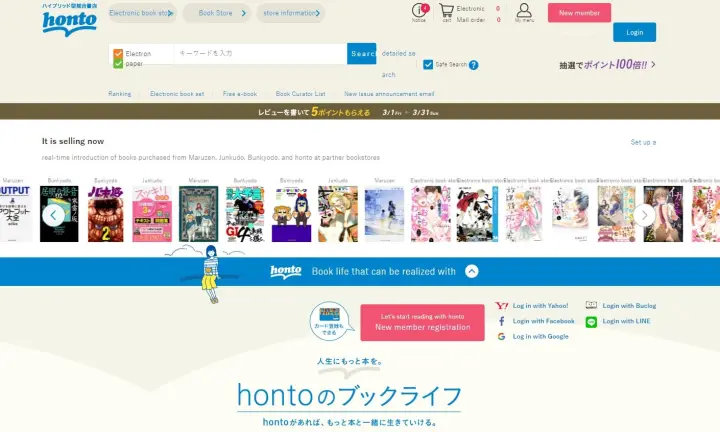
Task: Click Login with Buclog link
Action: coord(629,306)
